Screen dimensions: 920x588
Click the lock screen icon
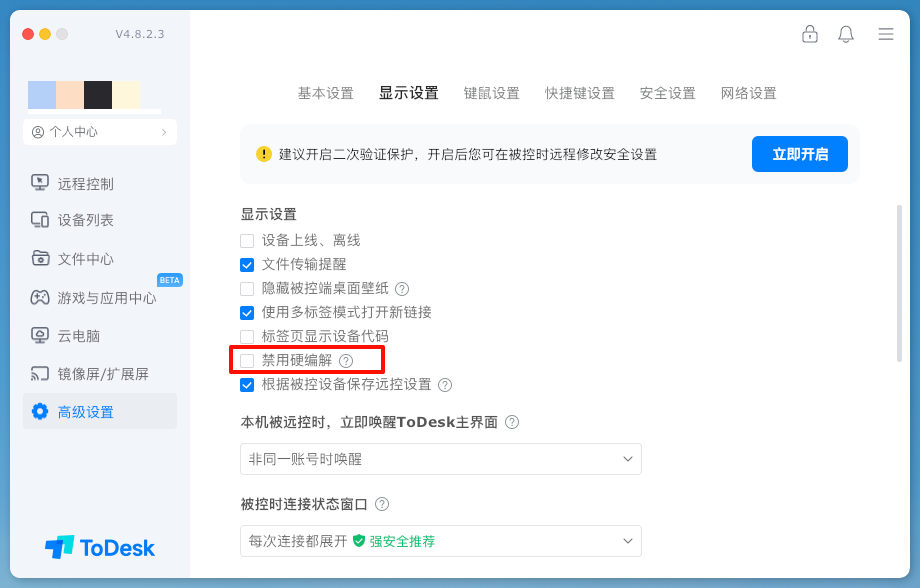click(x=810, y=34)
